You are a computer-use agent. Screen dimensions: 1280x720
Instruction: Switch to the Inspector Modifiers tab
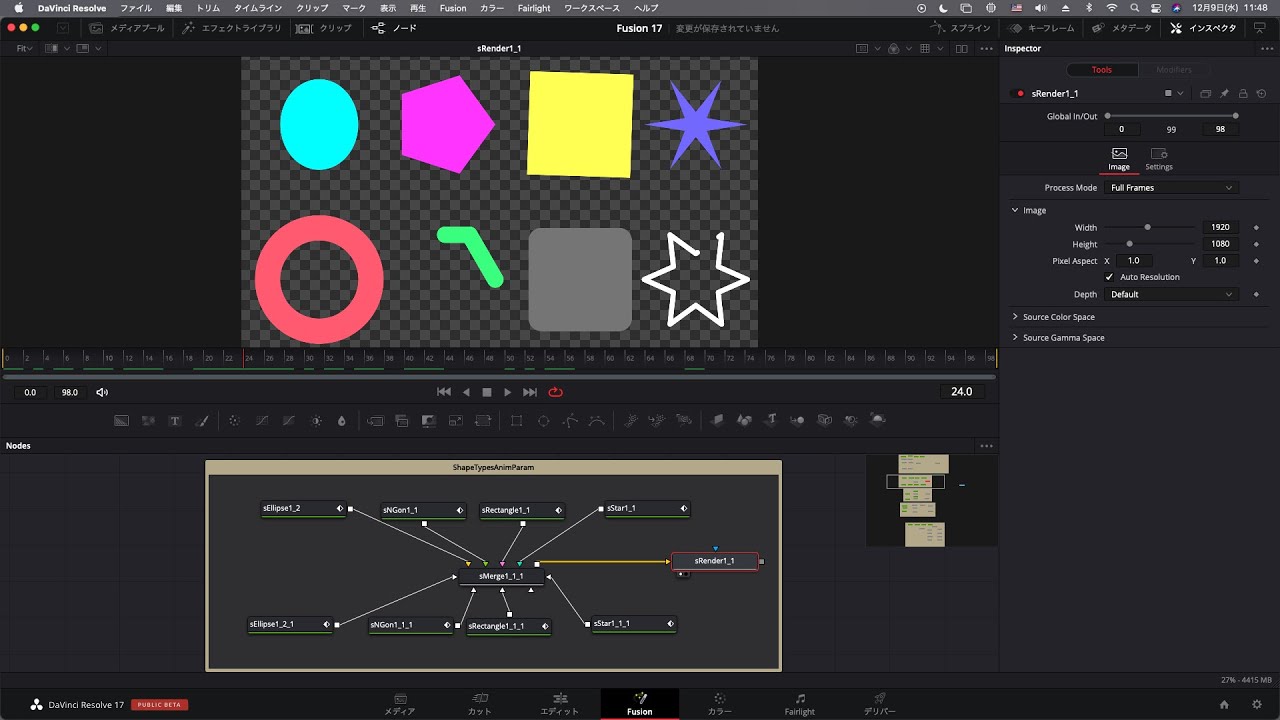[x=1174, y=70]
